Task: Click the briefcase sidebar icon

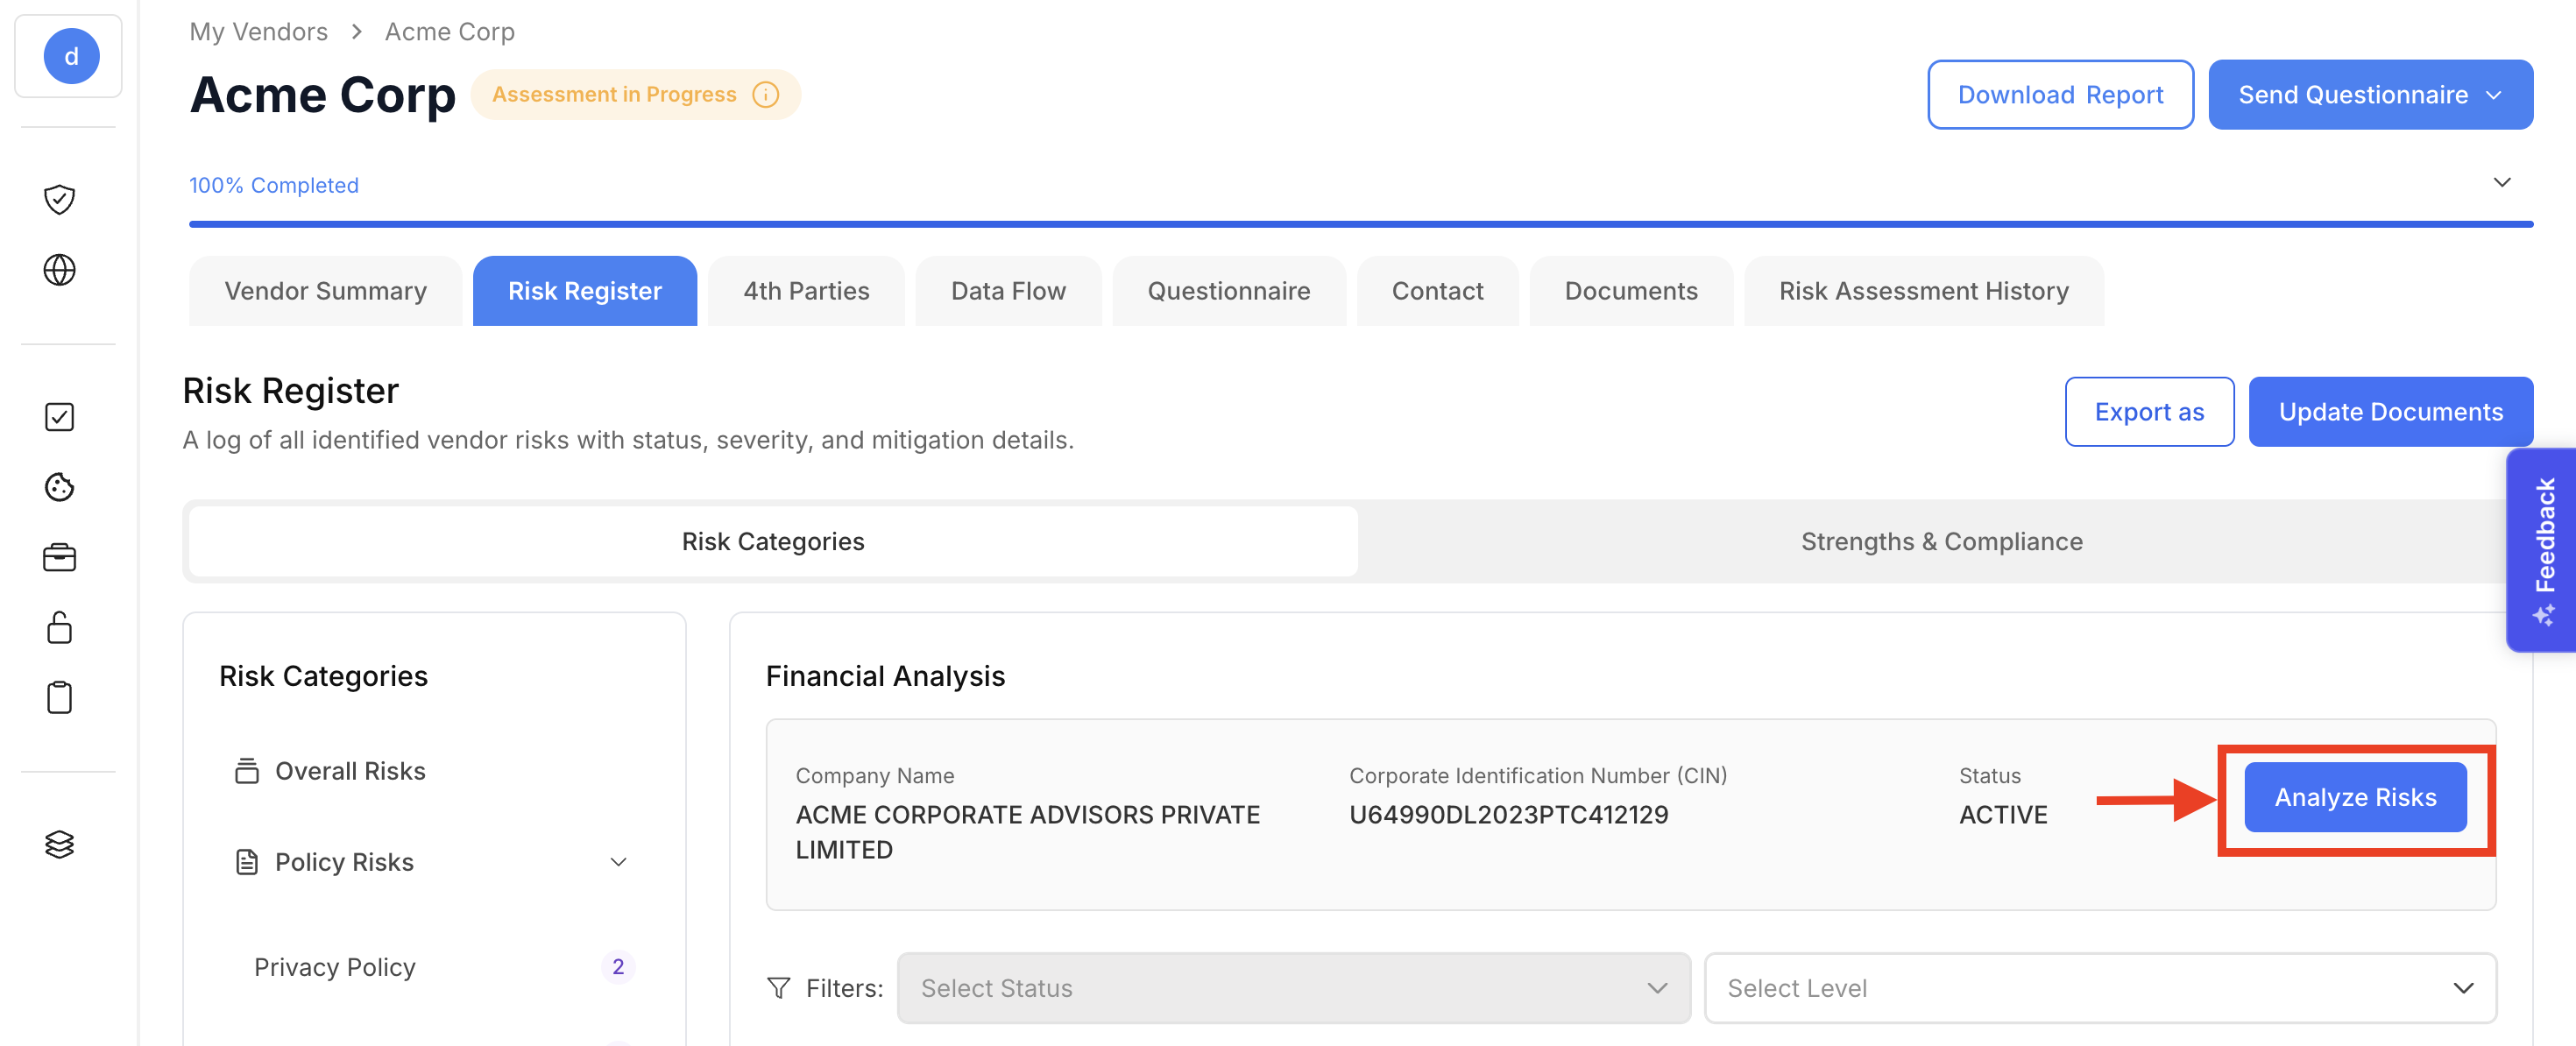Action: click(59, 557)
